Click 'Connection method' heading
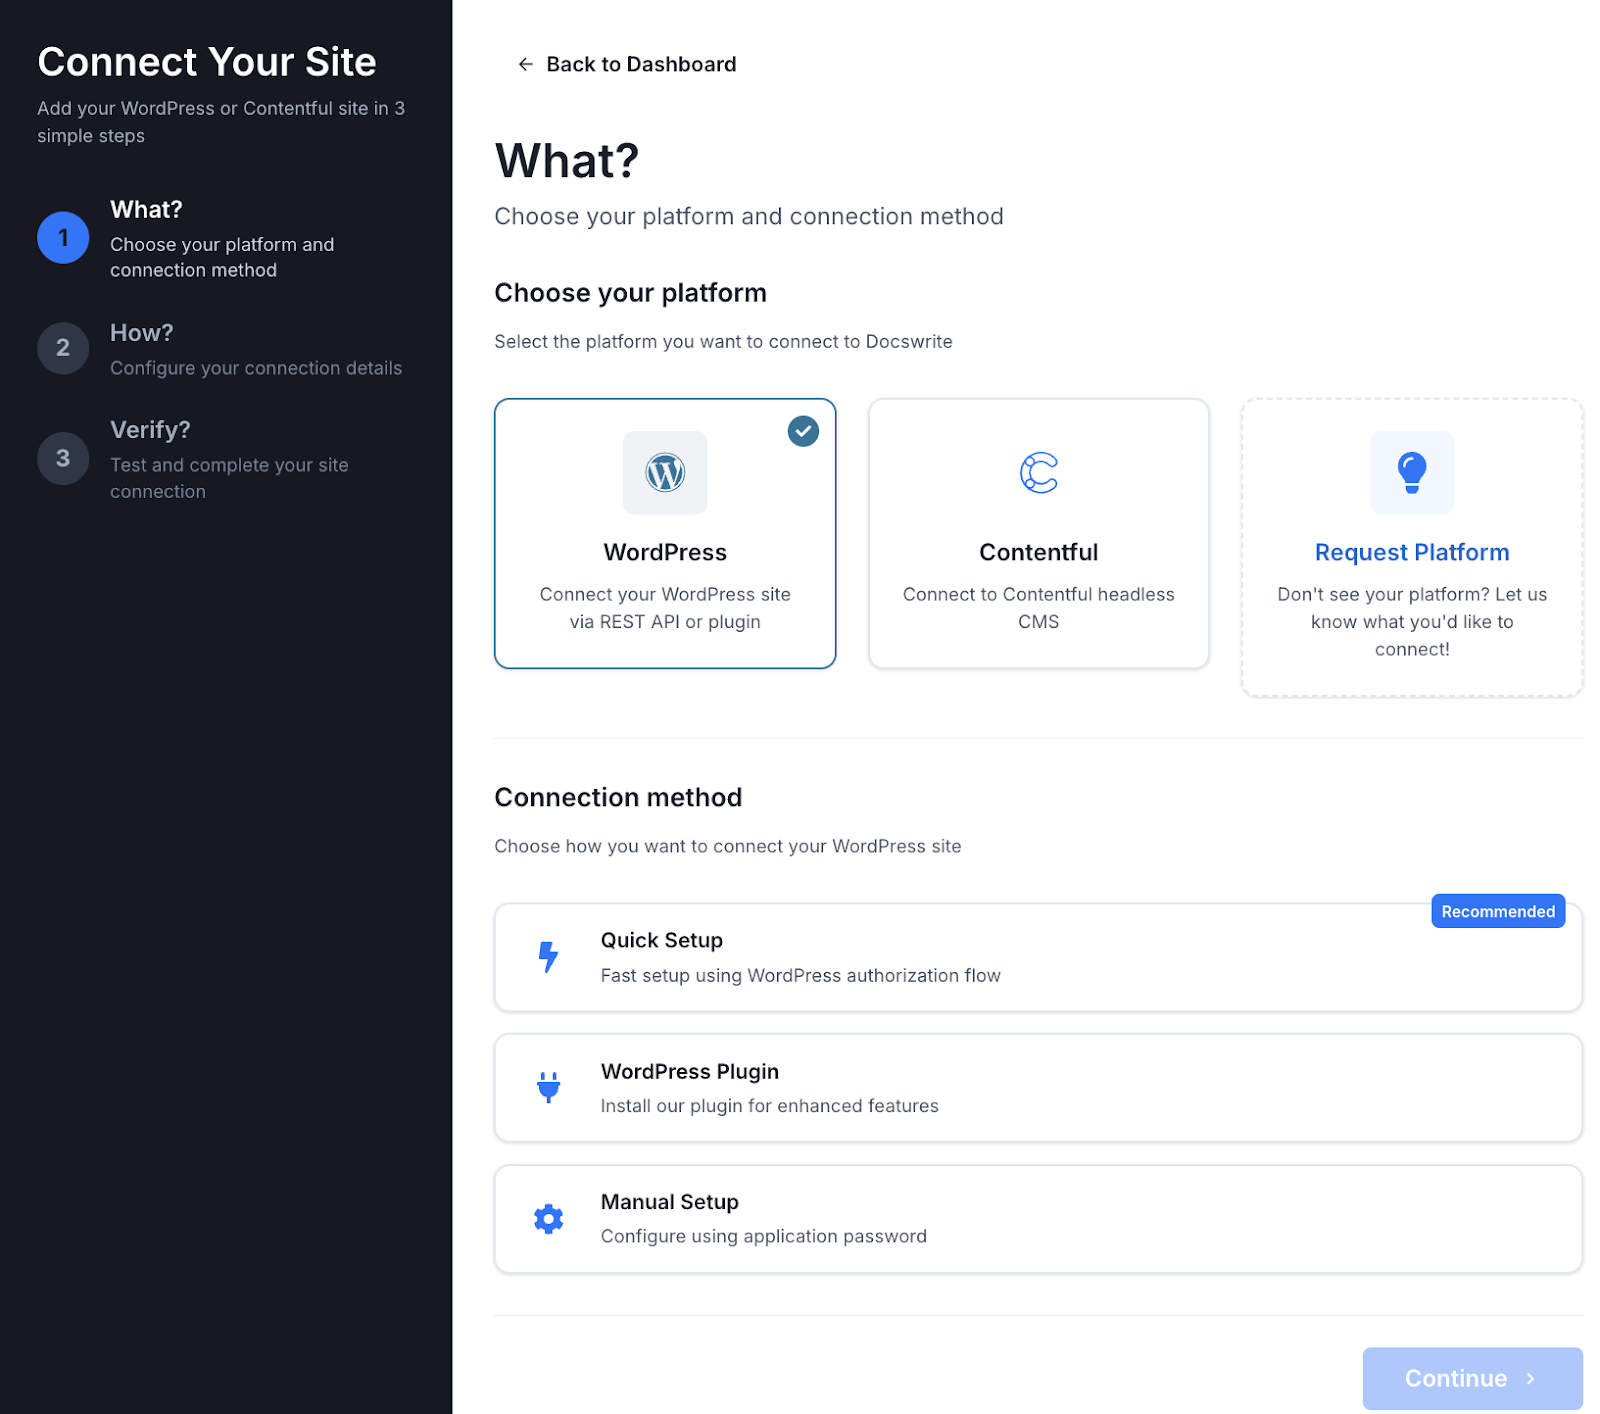Screen dimensions: 1600x1414 coord(618,797)
